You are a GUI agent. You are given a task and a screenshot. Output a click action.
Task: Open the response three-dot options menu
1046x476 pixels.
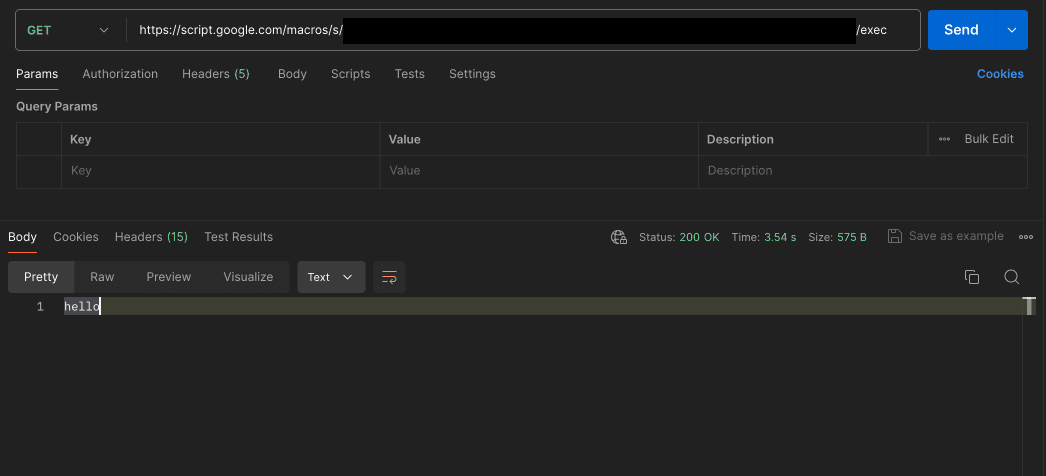coord(1025,237)
